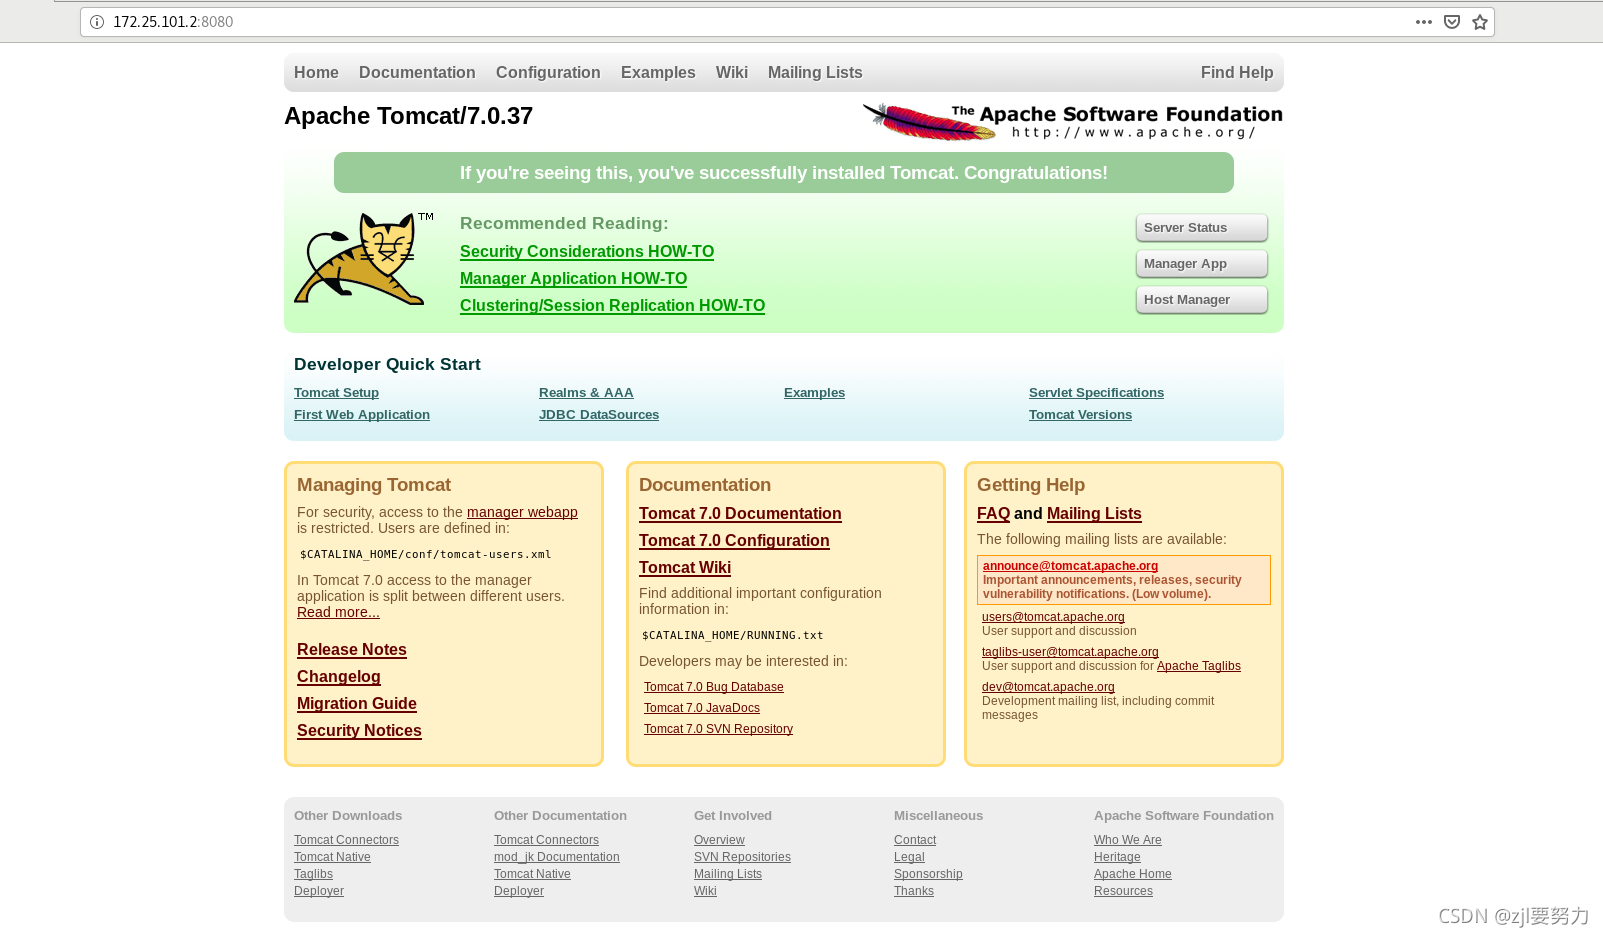Follow the manager webapp link
This screenshot has height=937, width=1603.
click(522, 512)
